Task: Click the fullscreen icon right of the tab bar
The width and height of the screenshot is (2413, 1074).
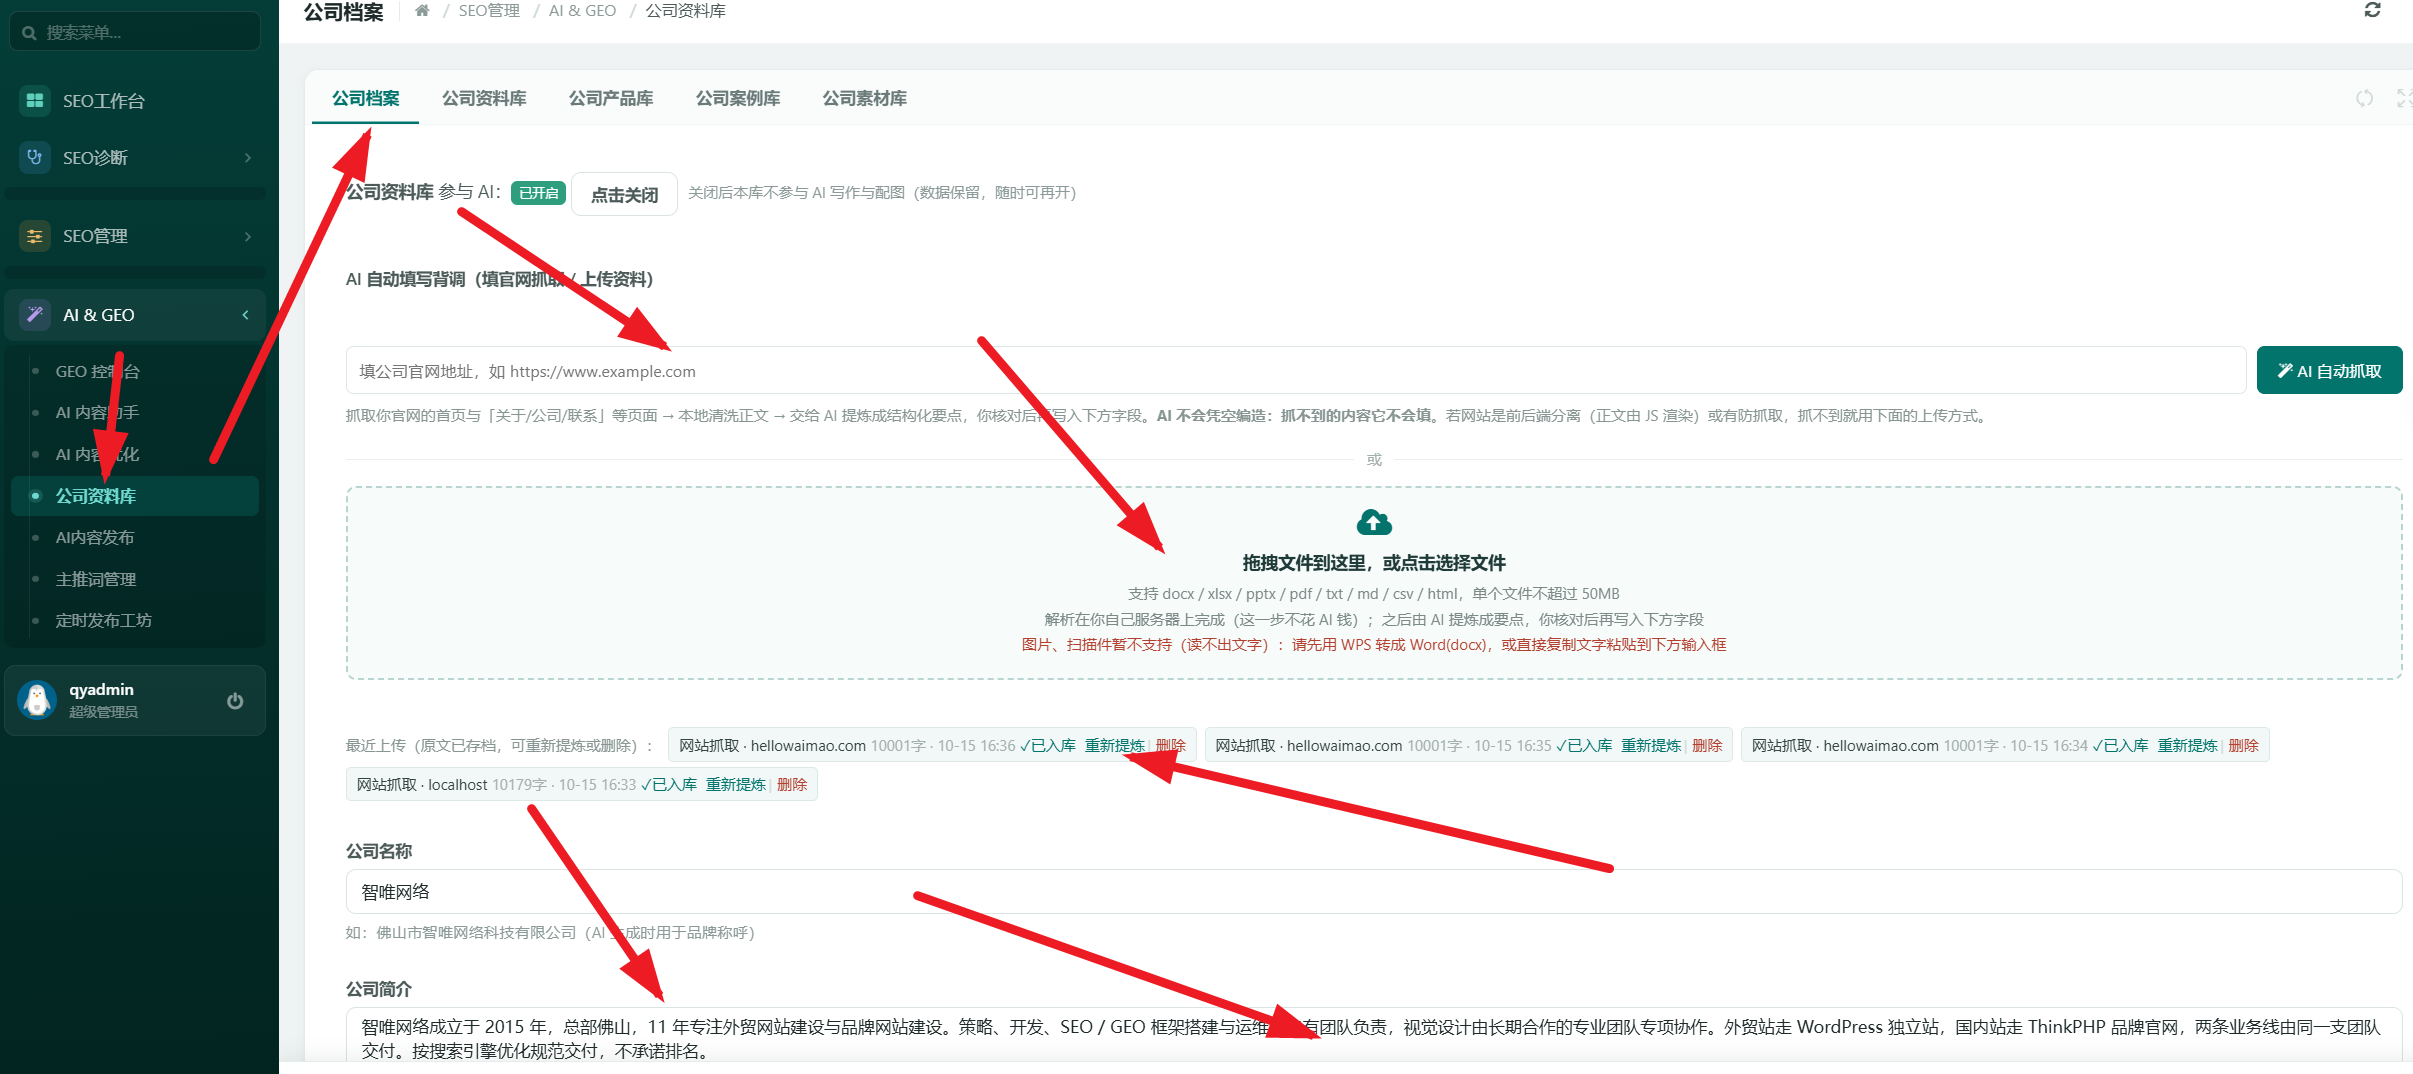Action: 2404,98
